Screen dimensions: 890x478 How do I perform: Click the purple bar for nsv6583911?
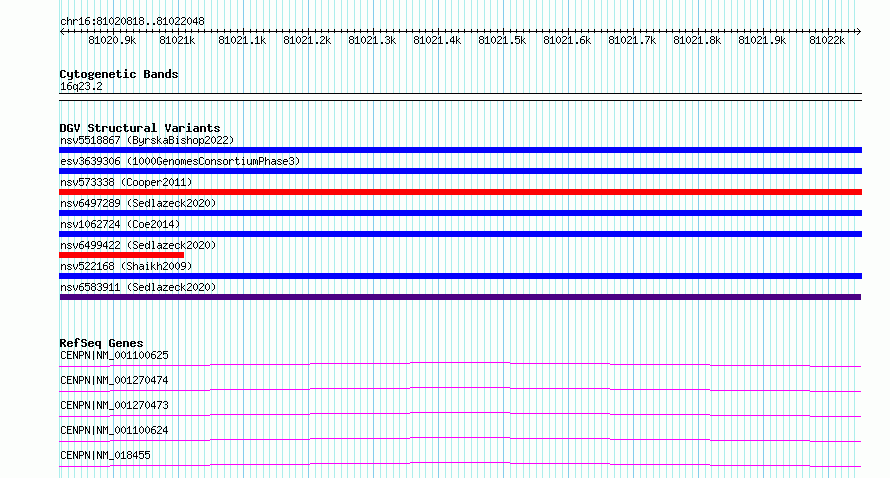(x=460, y=297)
